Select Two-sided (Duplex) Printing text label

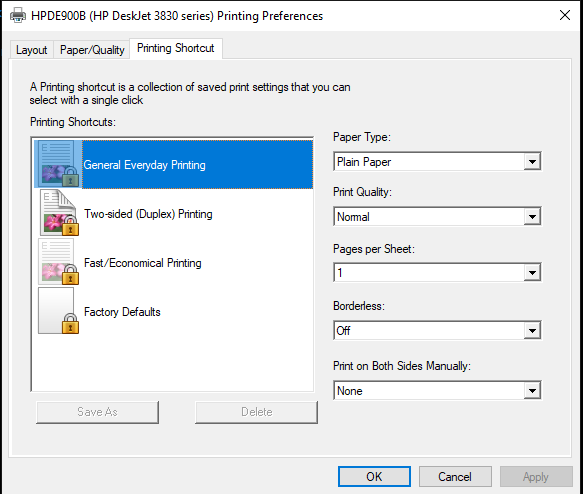(x=148, y=214)
